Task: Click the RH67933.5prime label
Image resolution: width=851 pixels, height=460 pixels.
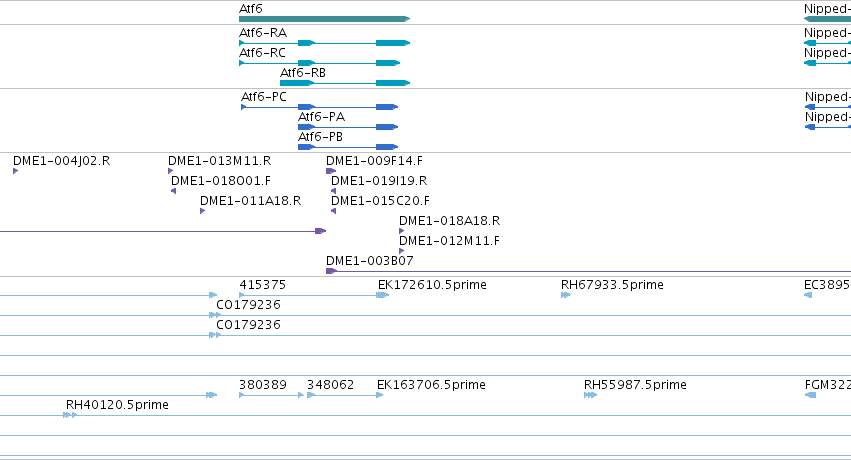Action: click(x=612, y=285)
